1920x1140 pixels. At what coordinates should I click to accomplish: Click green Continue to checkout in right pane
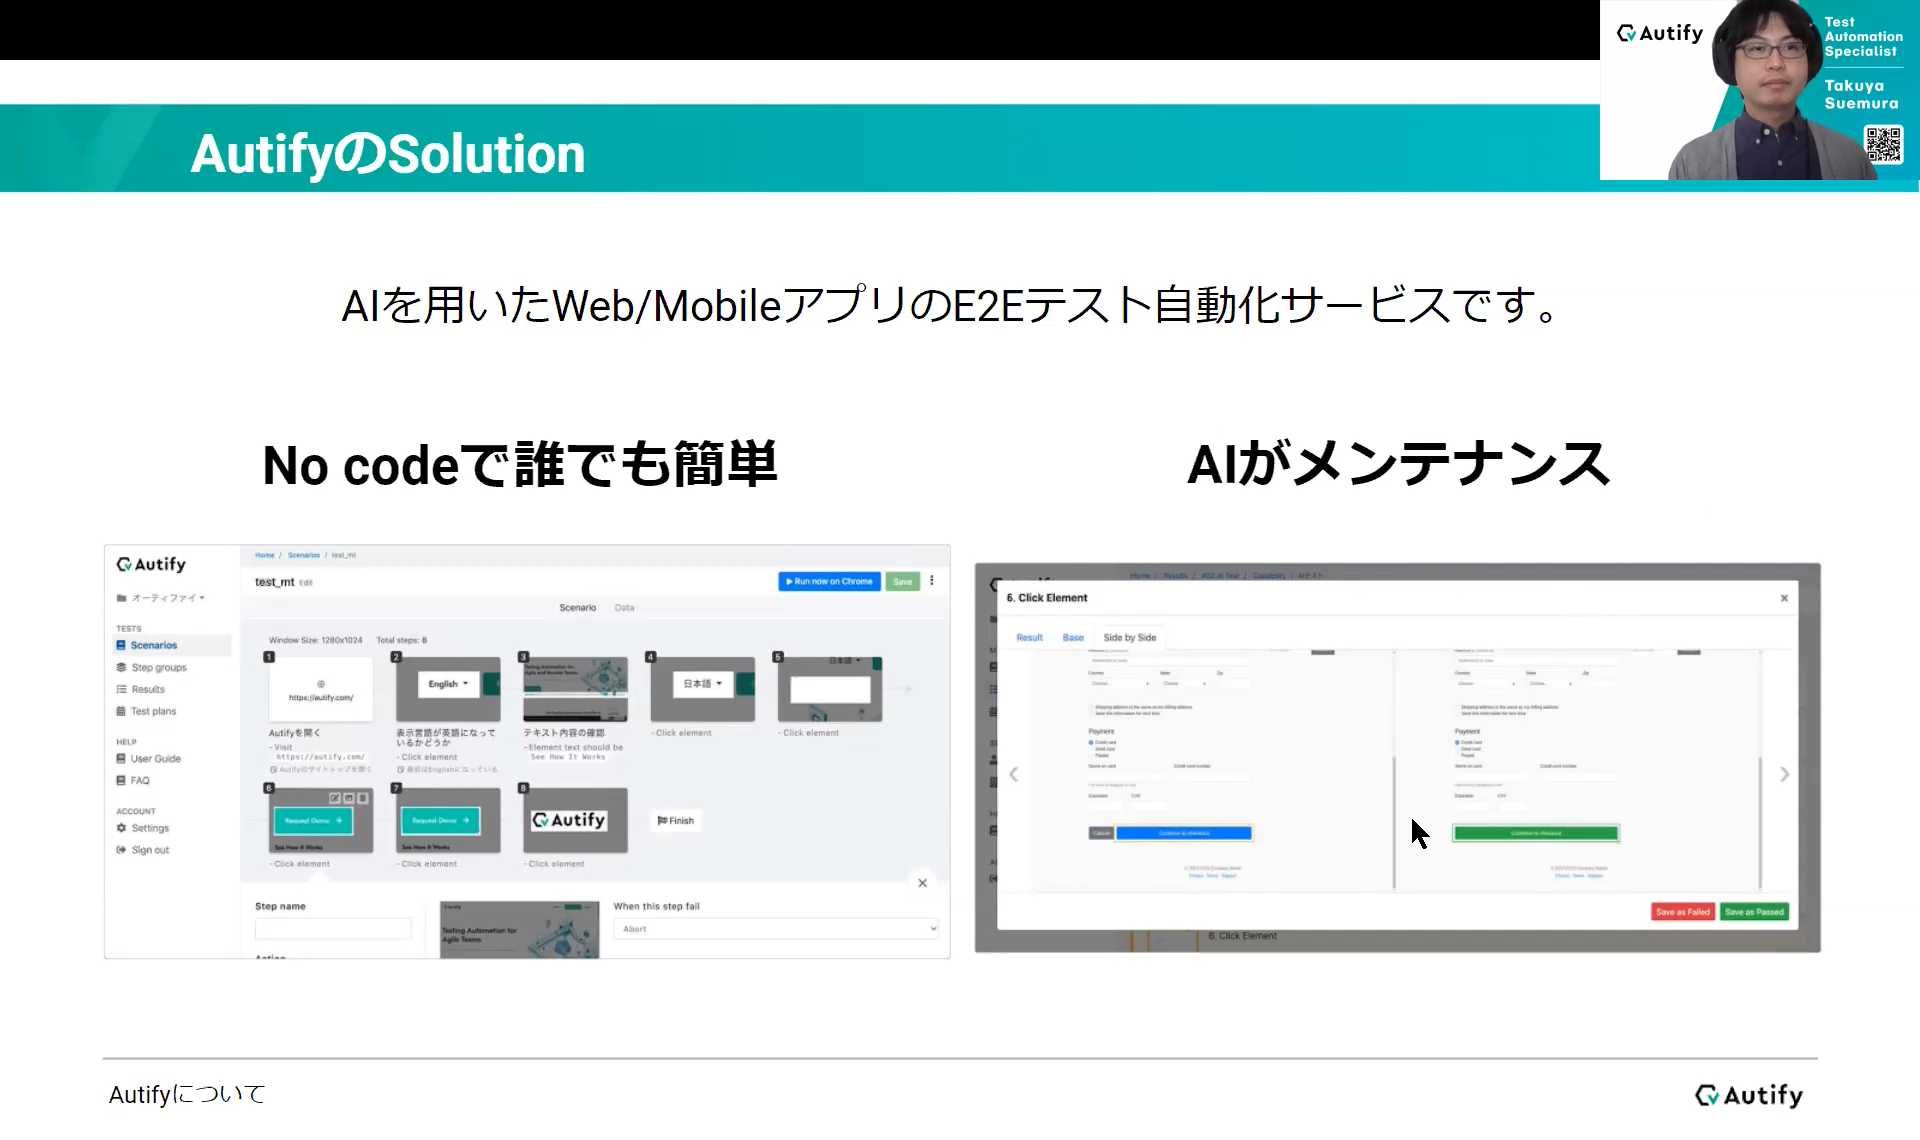point(1535,833)
